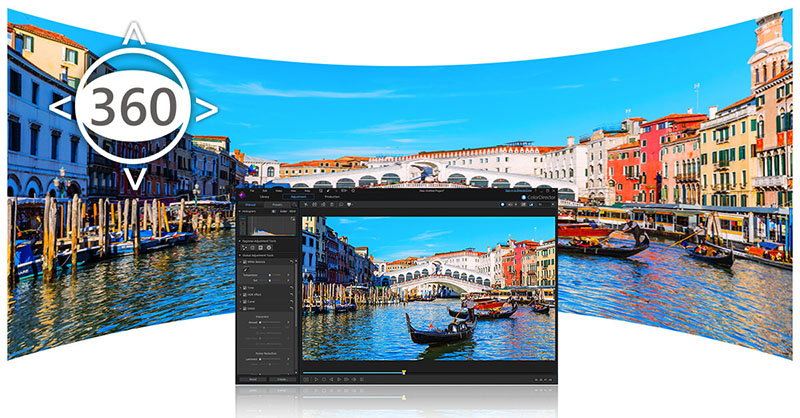This screenshot has height=418, width=800.
Task: Select the third regional adjustment tool icon
Action: [x=261, y=248]
